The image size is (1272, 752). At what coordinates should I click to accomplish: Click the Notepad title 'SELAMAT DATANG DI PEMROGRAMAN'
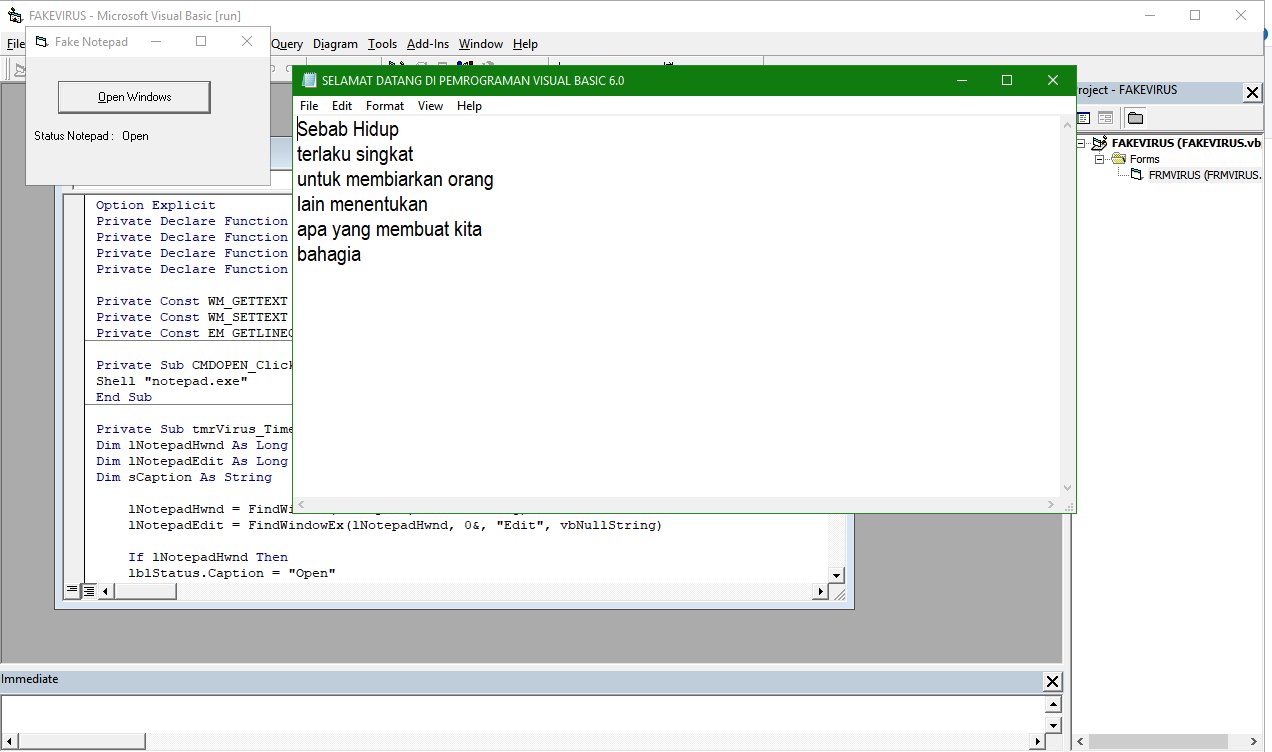point(473,80)
